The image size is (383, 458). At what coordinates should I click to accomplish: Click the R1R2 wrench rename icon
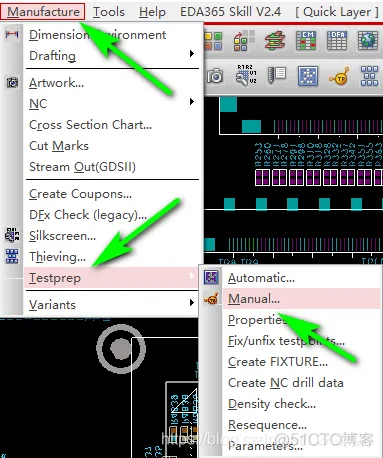click(x=246, y=75)
